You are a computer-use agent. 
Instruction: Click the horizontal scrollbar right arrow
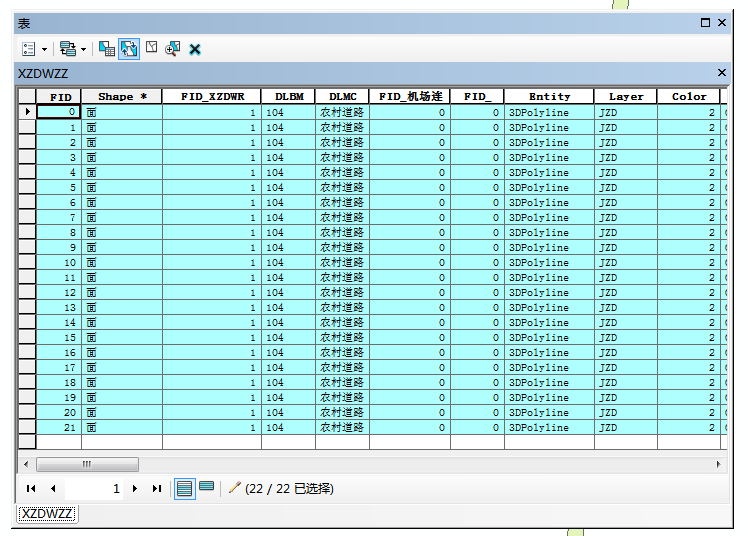tap(717, 464)
